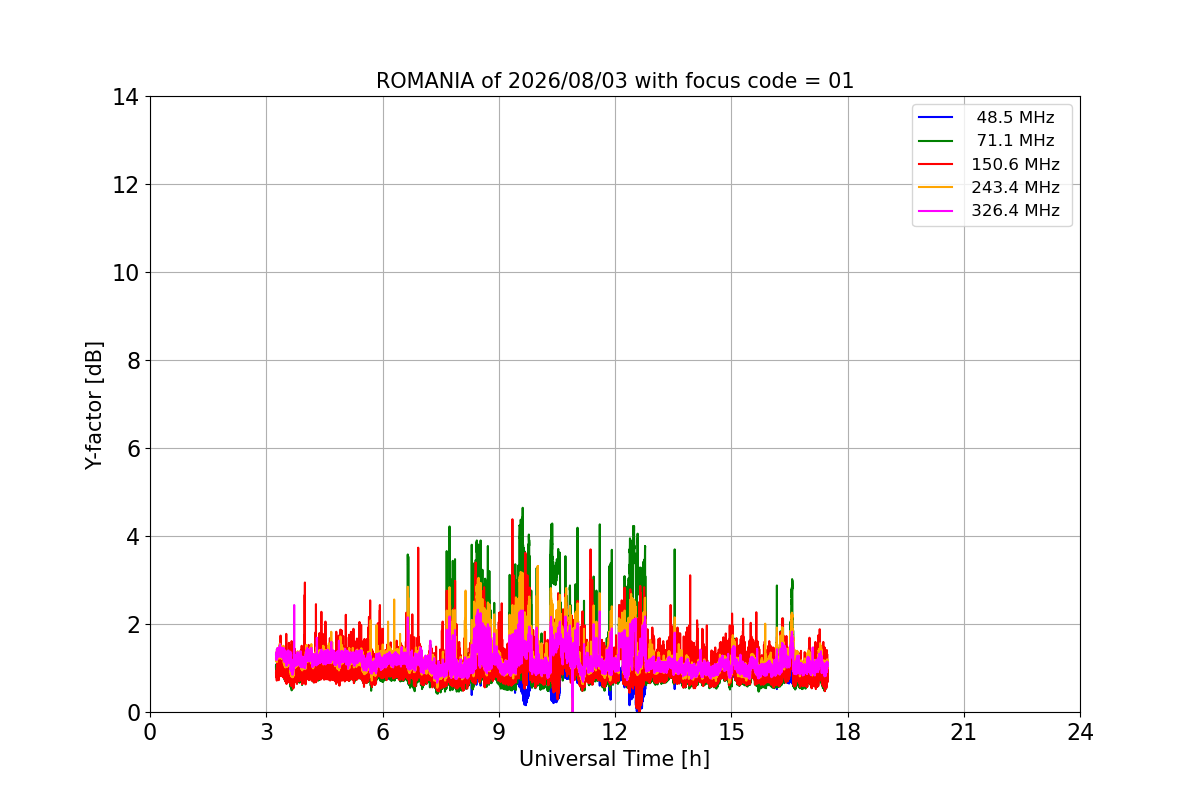The height and width of the screenshot is (800, 1200).
Task: Select the 48.5 MHz legend label
Action: point(1015,118)
